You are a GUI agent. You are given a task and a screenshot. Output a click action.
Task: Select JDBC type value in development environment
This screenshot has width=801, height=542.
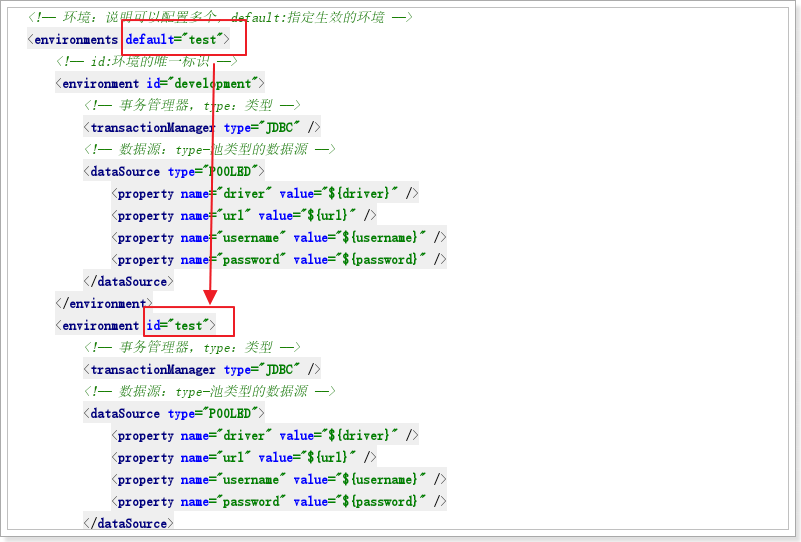pyautogui.click(x=279, y=128)
